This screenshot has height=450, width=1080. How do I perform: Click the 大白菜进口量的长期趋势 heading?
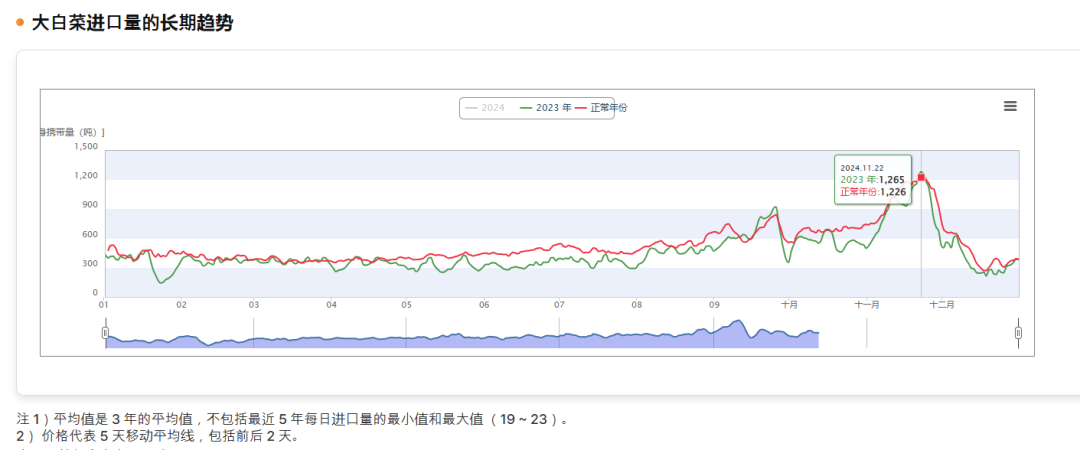[132, 22]
